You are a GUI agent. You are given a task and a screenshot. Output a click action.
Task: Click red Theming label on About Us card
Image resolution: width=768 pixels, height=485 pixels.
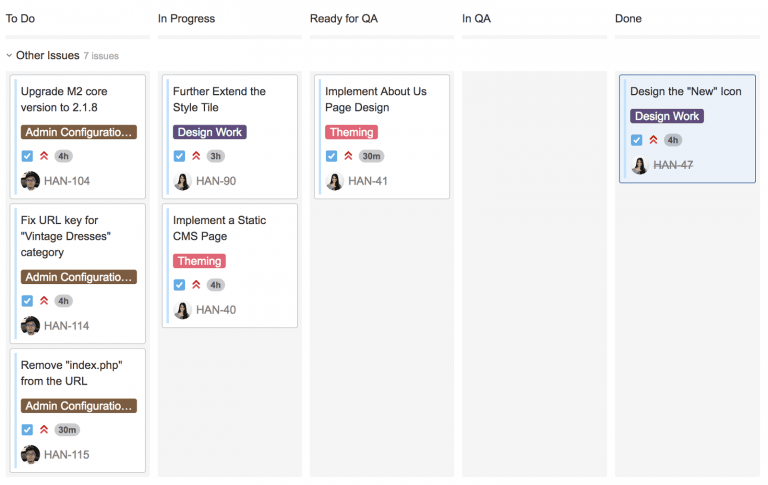click(x=351, y=132)
